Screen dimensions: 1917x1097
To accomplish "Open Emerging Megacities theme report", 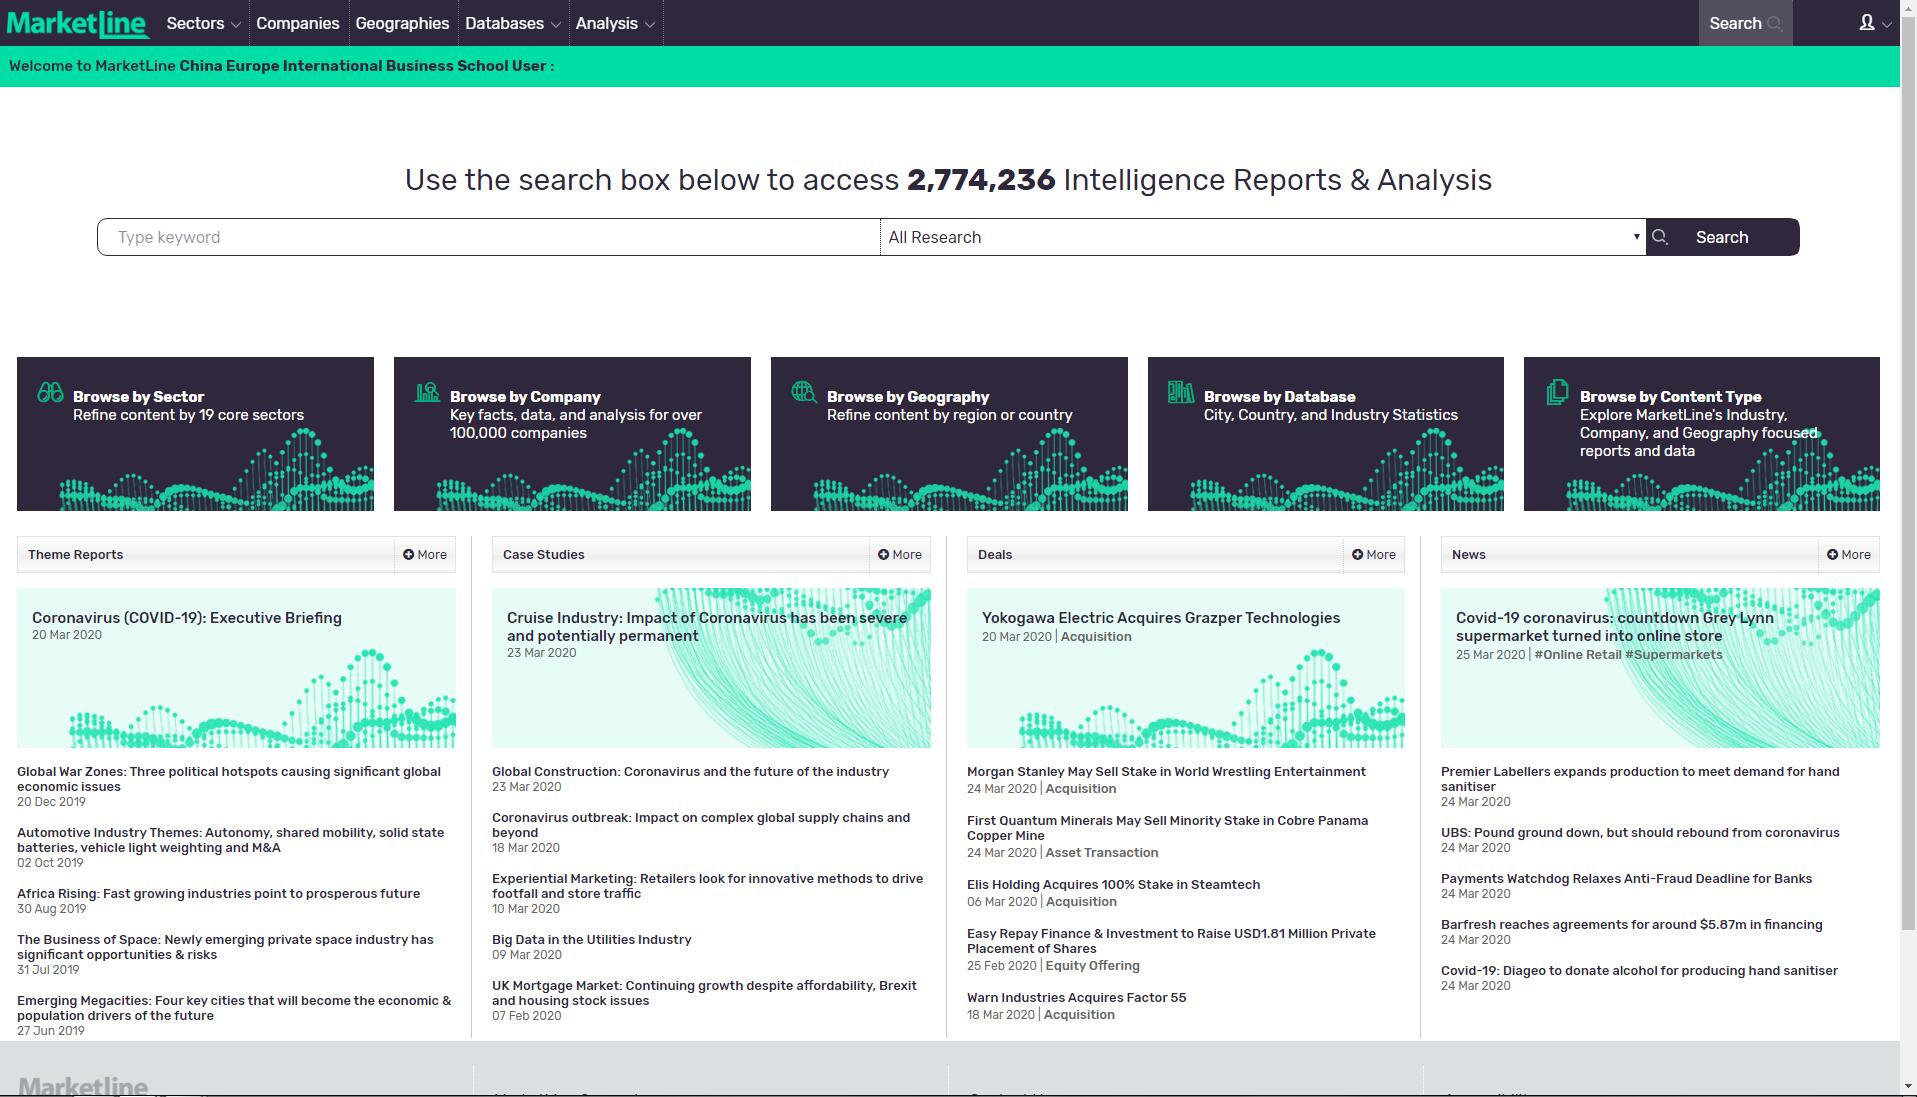I will tap(234, 1008).
